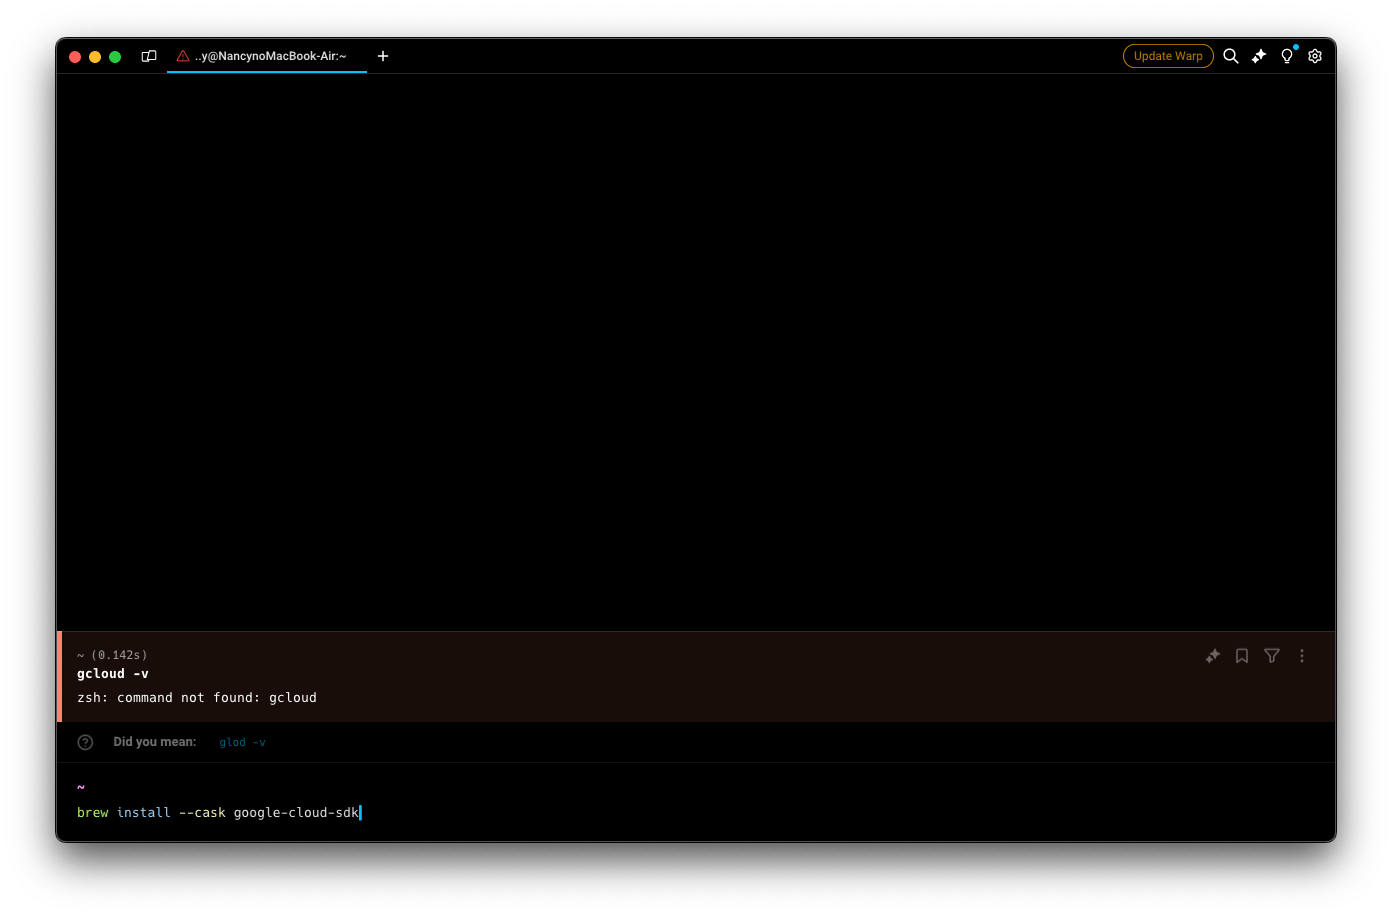
Task: Click the red warning triangle on the tab
Action: point(183,56)
